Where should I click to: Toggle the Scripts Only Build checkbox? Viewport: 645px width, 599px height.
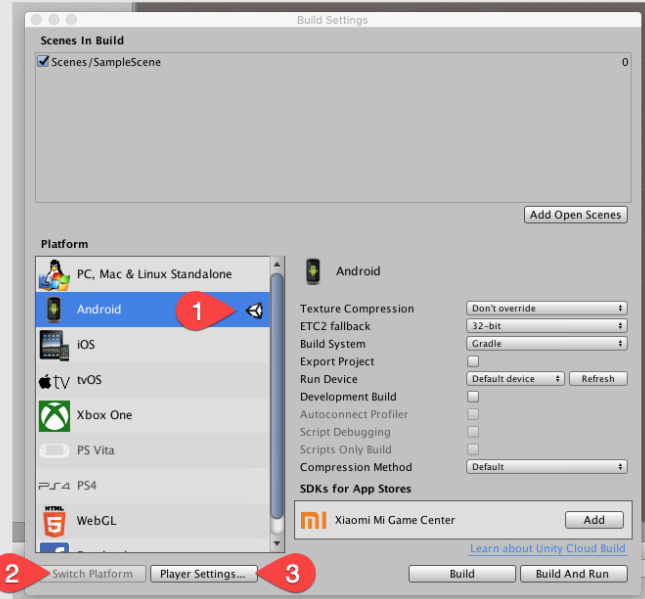(473, 449)
